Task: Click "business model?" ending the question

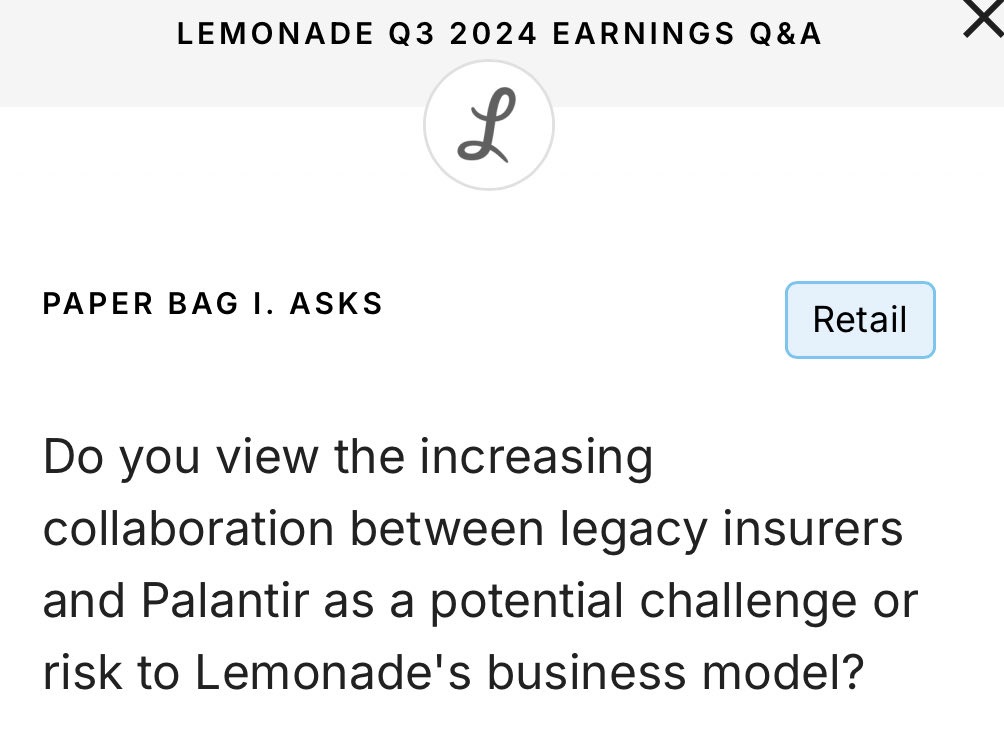Action: click(675, 673)
